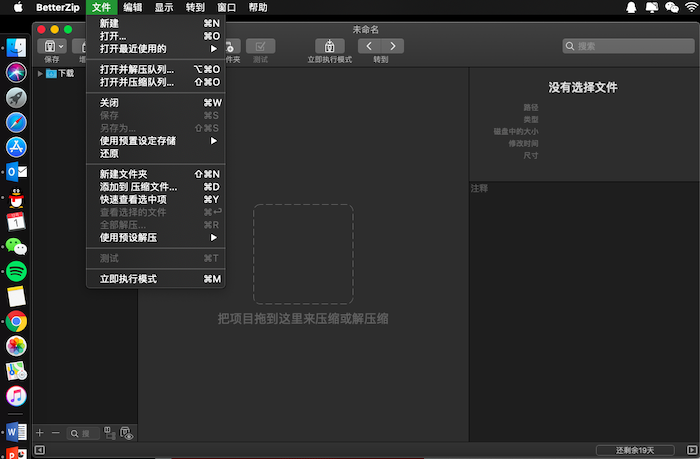Click the forward navigation arrow in toolbar
Image resolution: width=700 pixels, height=459 pixels.
coord(393,46)
